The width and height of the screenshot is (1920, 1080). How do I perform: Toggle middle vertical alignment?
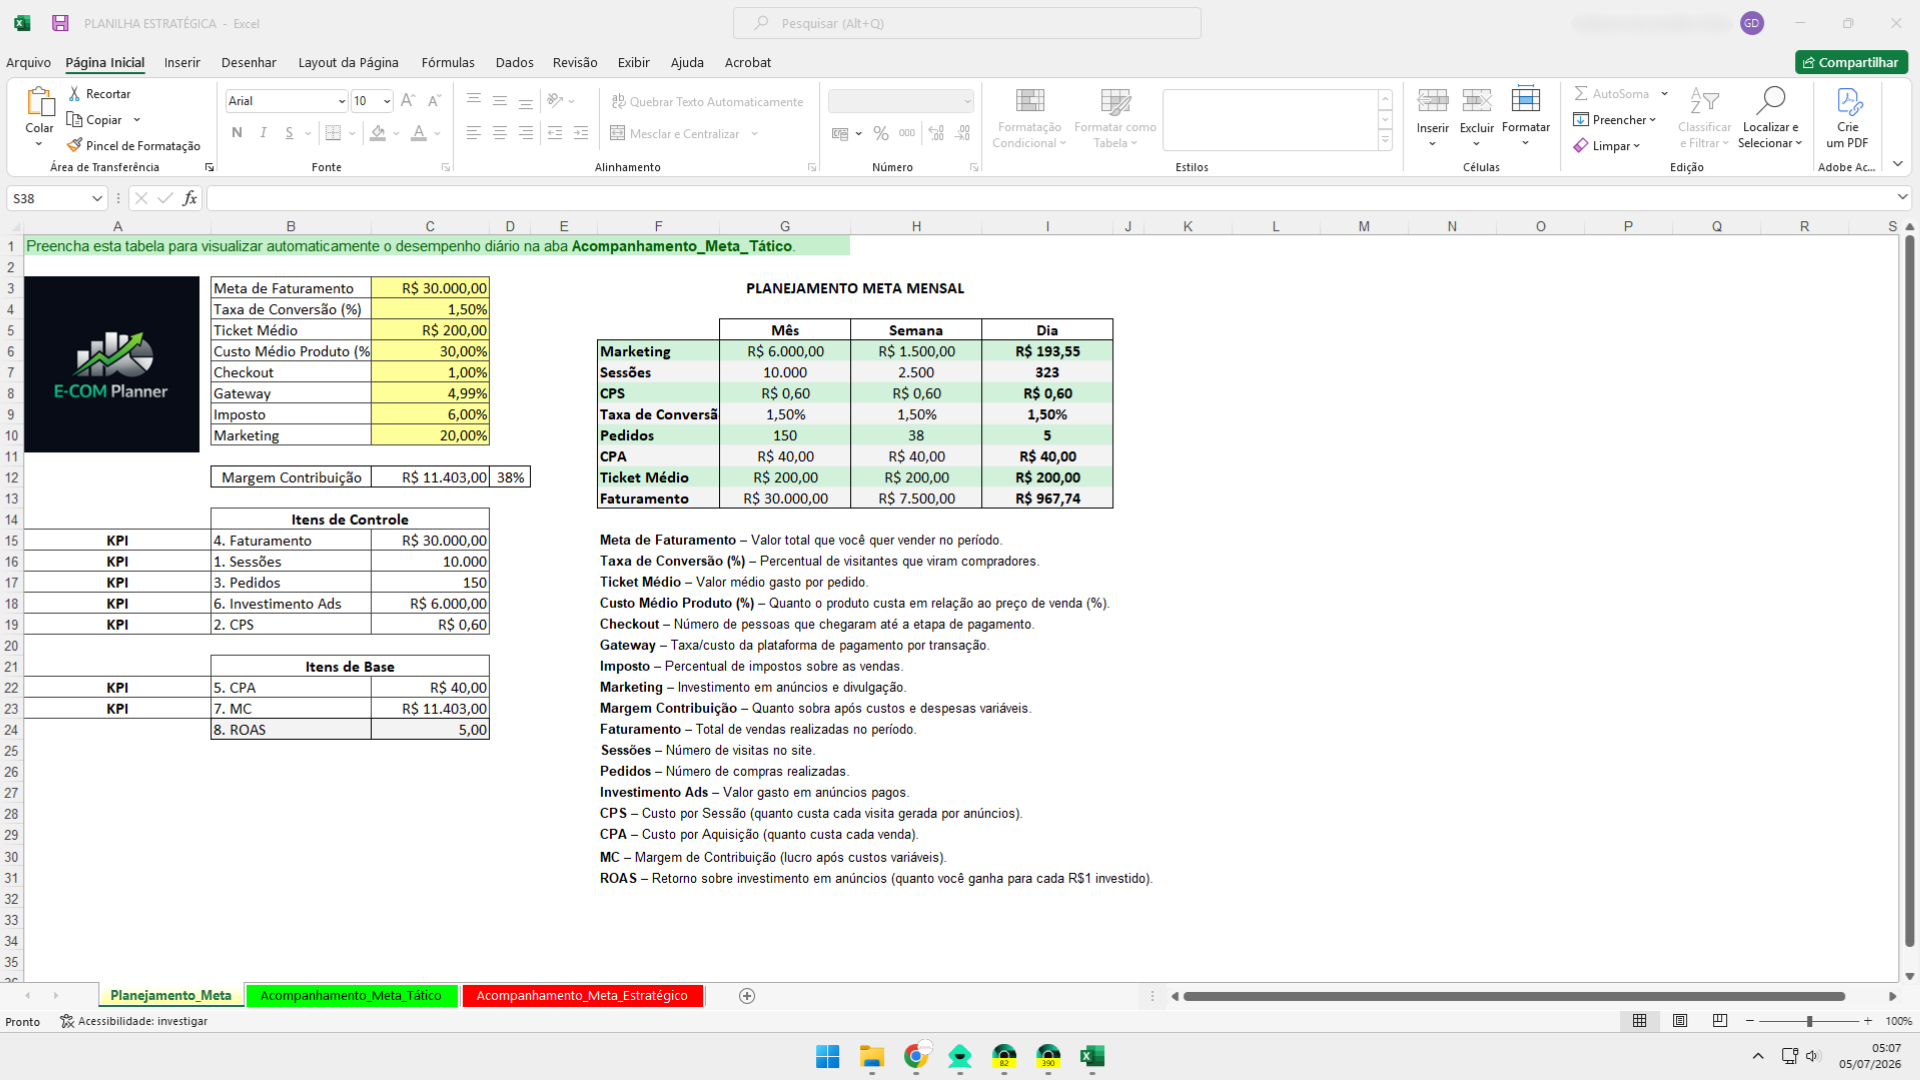499,101
